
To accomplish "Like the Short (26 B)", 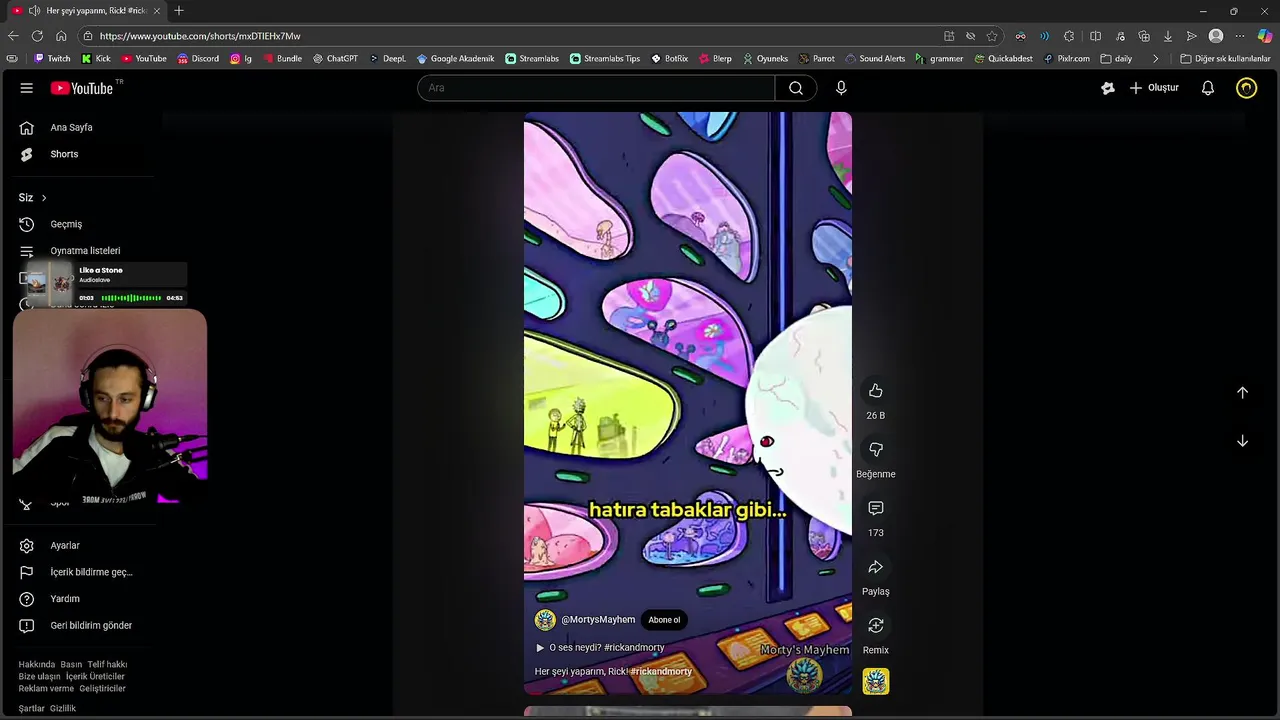I will point(876,391).
